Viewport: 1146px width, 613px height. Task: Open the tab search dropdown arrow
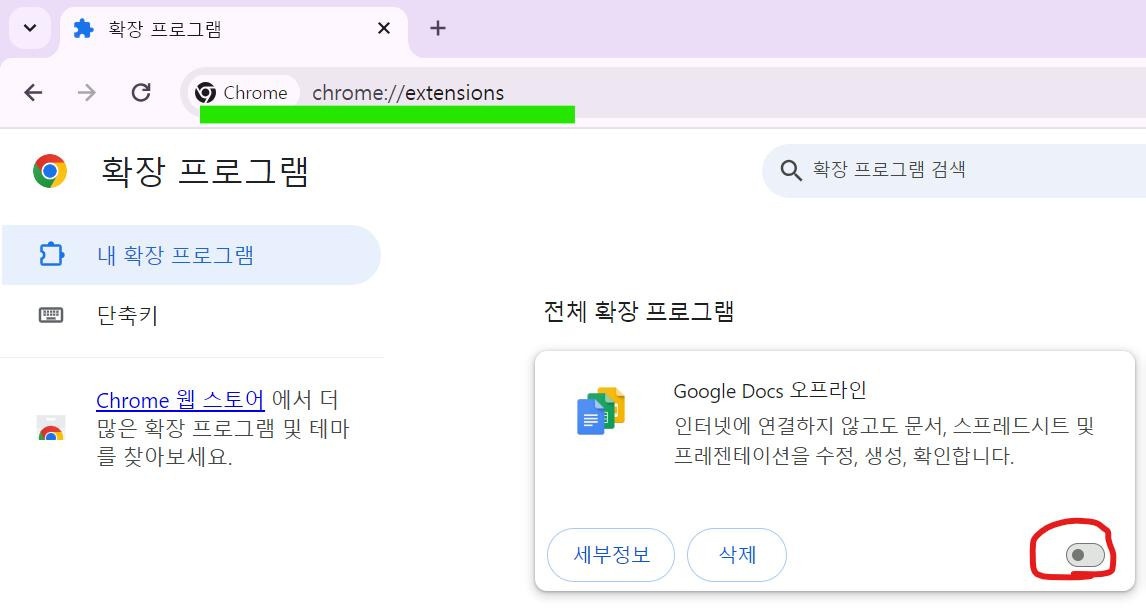click(x=30, y=28)
